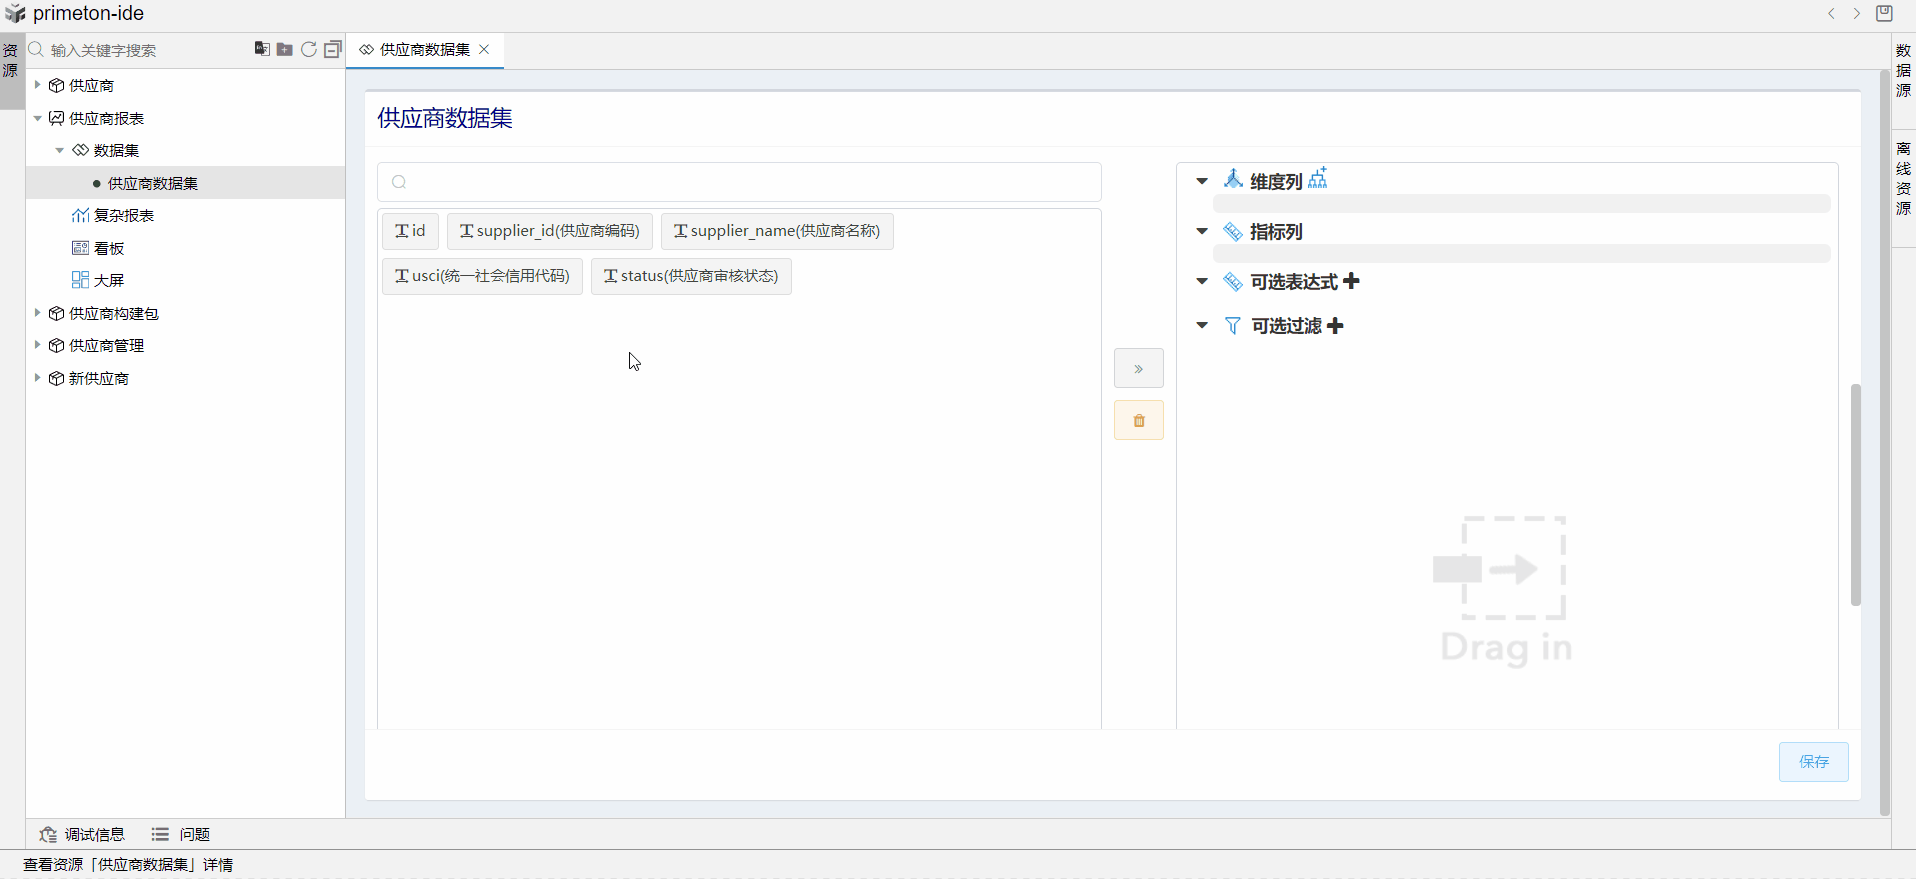
Task: Click the field search box in dataset editor
Action: 739,182
